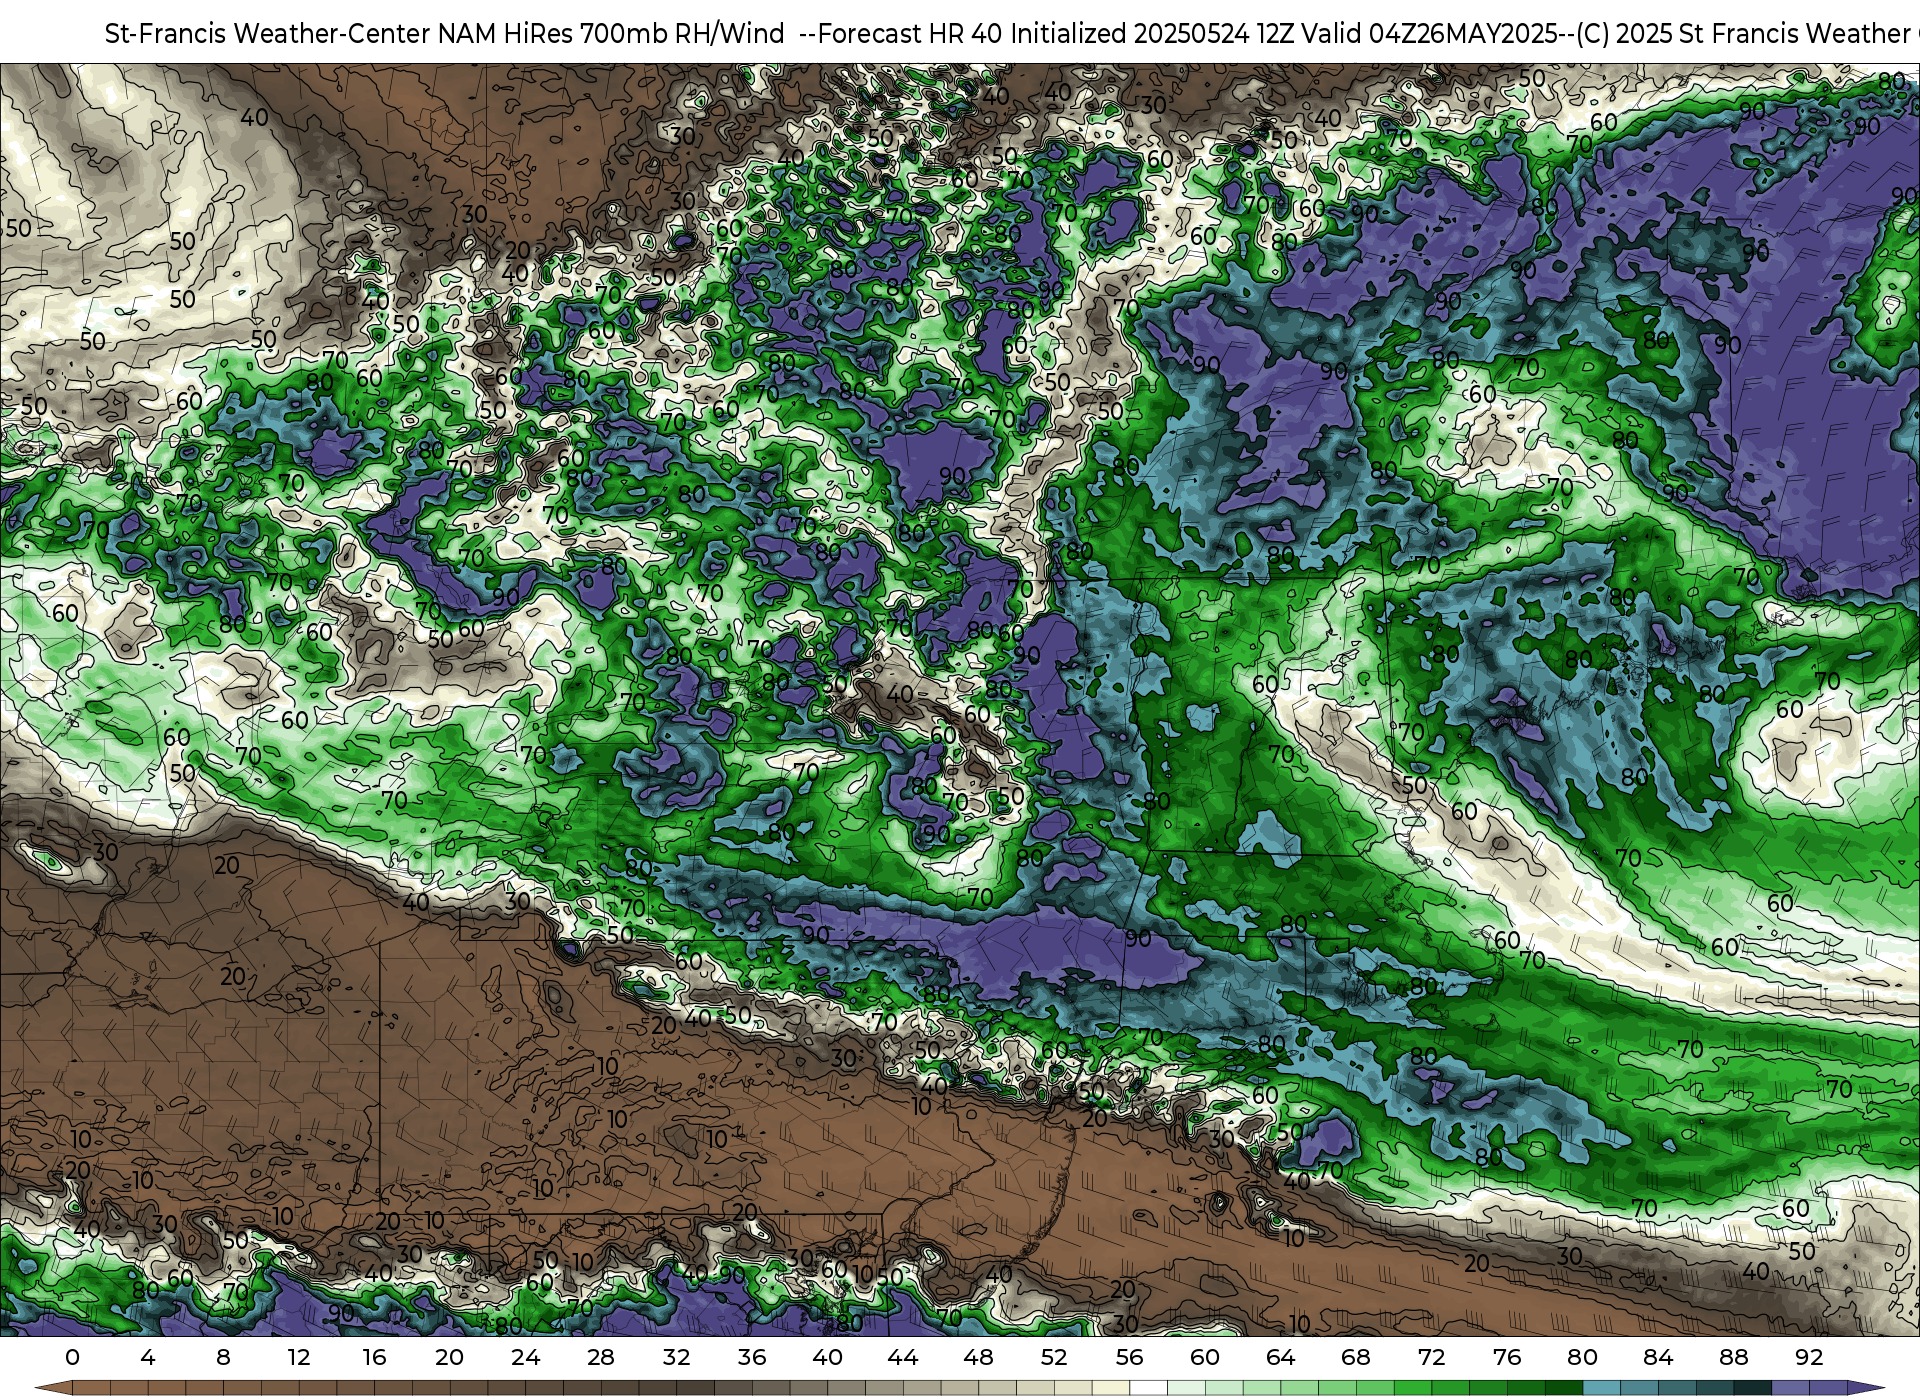The width and height of the screenshot is (1920, 1400).
Task: Click the colorbar tick label '64'
Action: point(1280,1357)
